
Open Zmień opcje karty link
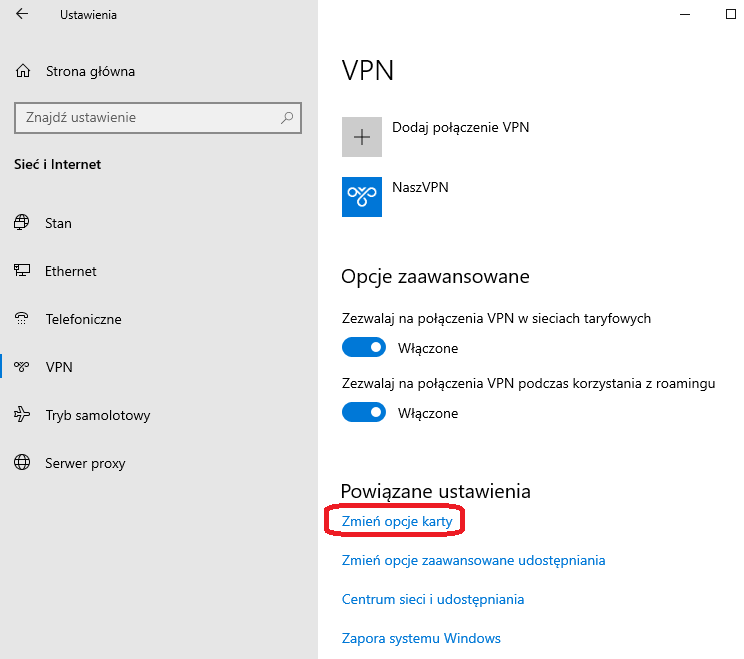click(396, 522)
